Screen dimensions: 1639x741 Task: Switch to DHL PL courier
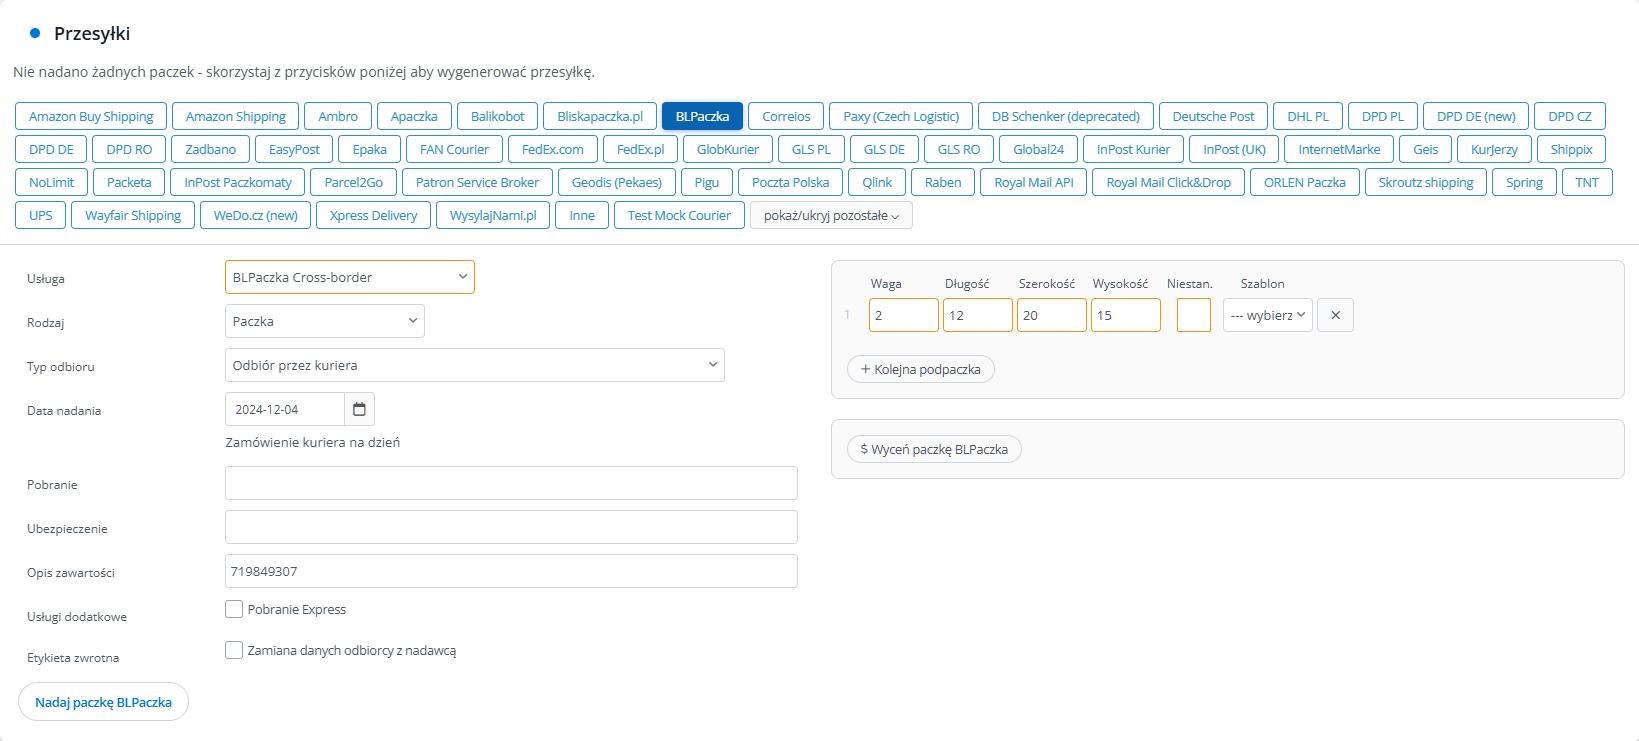pos(1308,116)
